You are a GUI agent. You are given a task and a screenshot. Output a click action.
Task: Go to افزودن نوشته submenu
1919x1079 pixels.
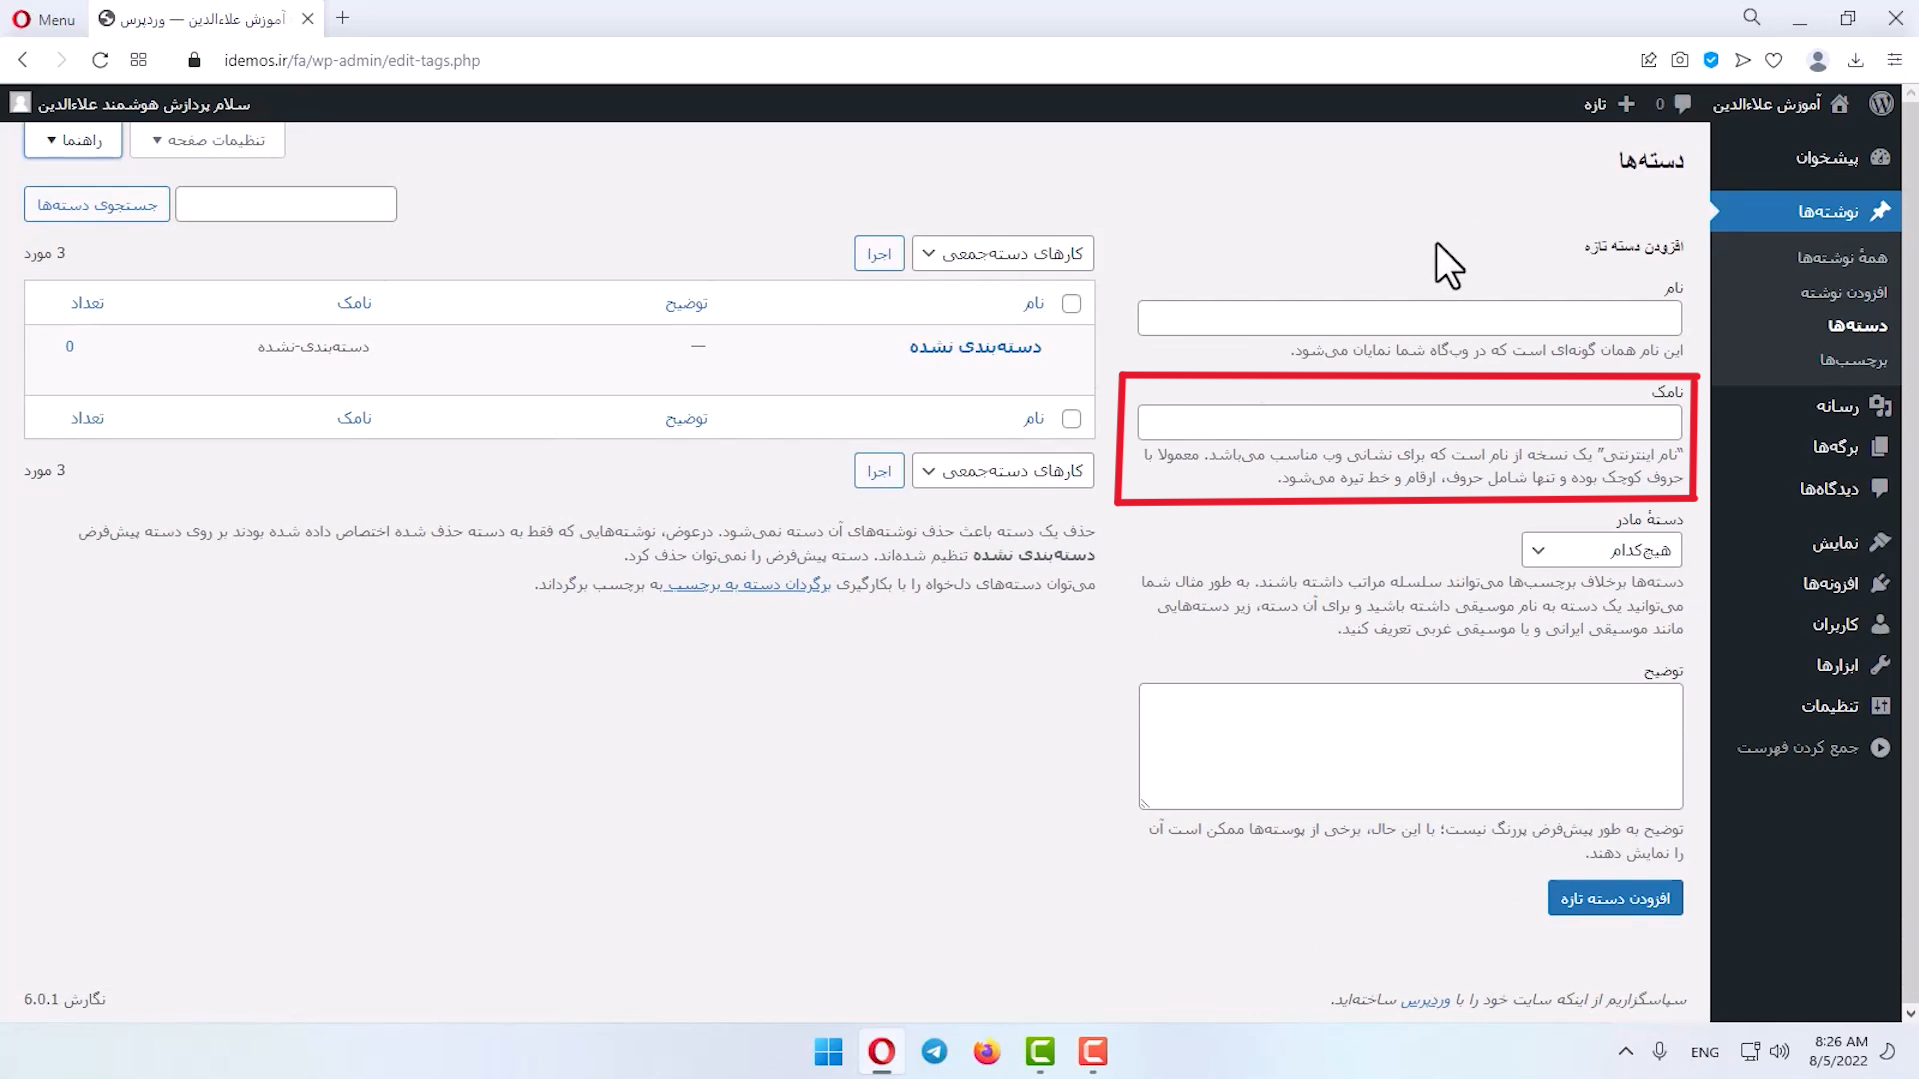1844,292
